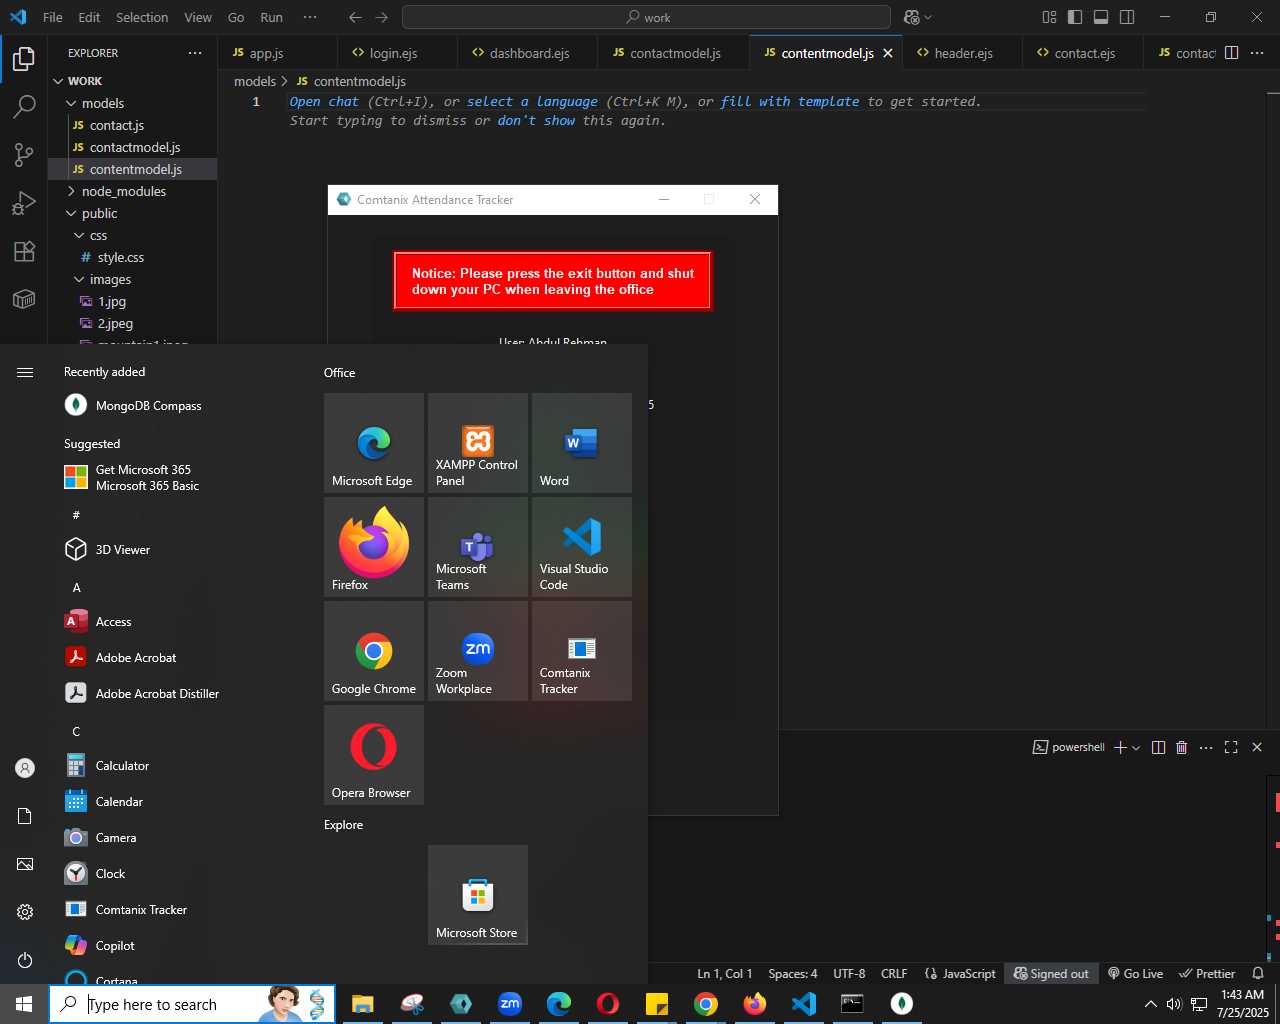
Task: Expand the Start menu hamburger navigation
Action: click(x=25, y=372)
